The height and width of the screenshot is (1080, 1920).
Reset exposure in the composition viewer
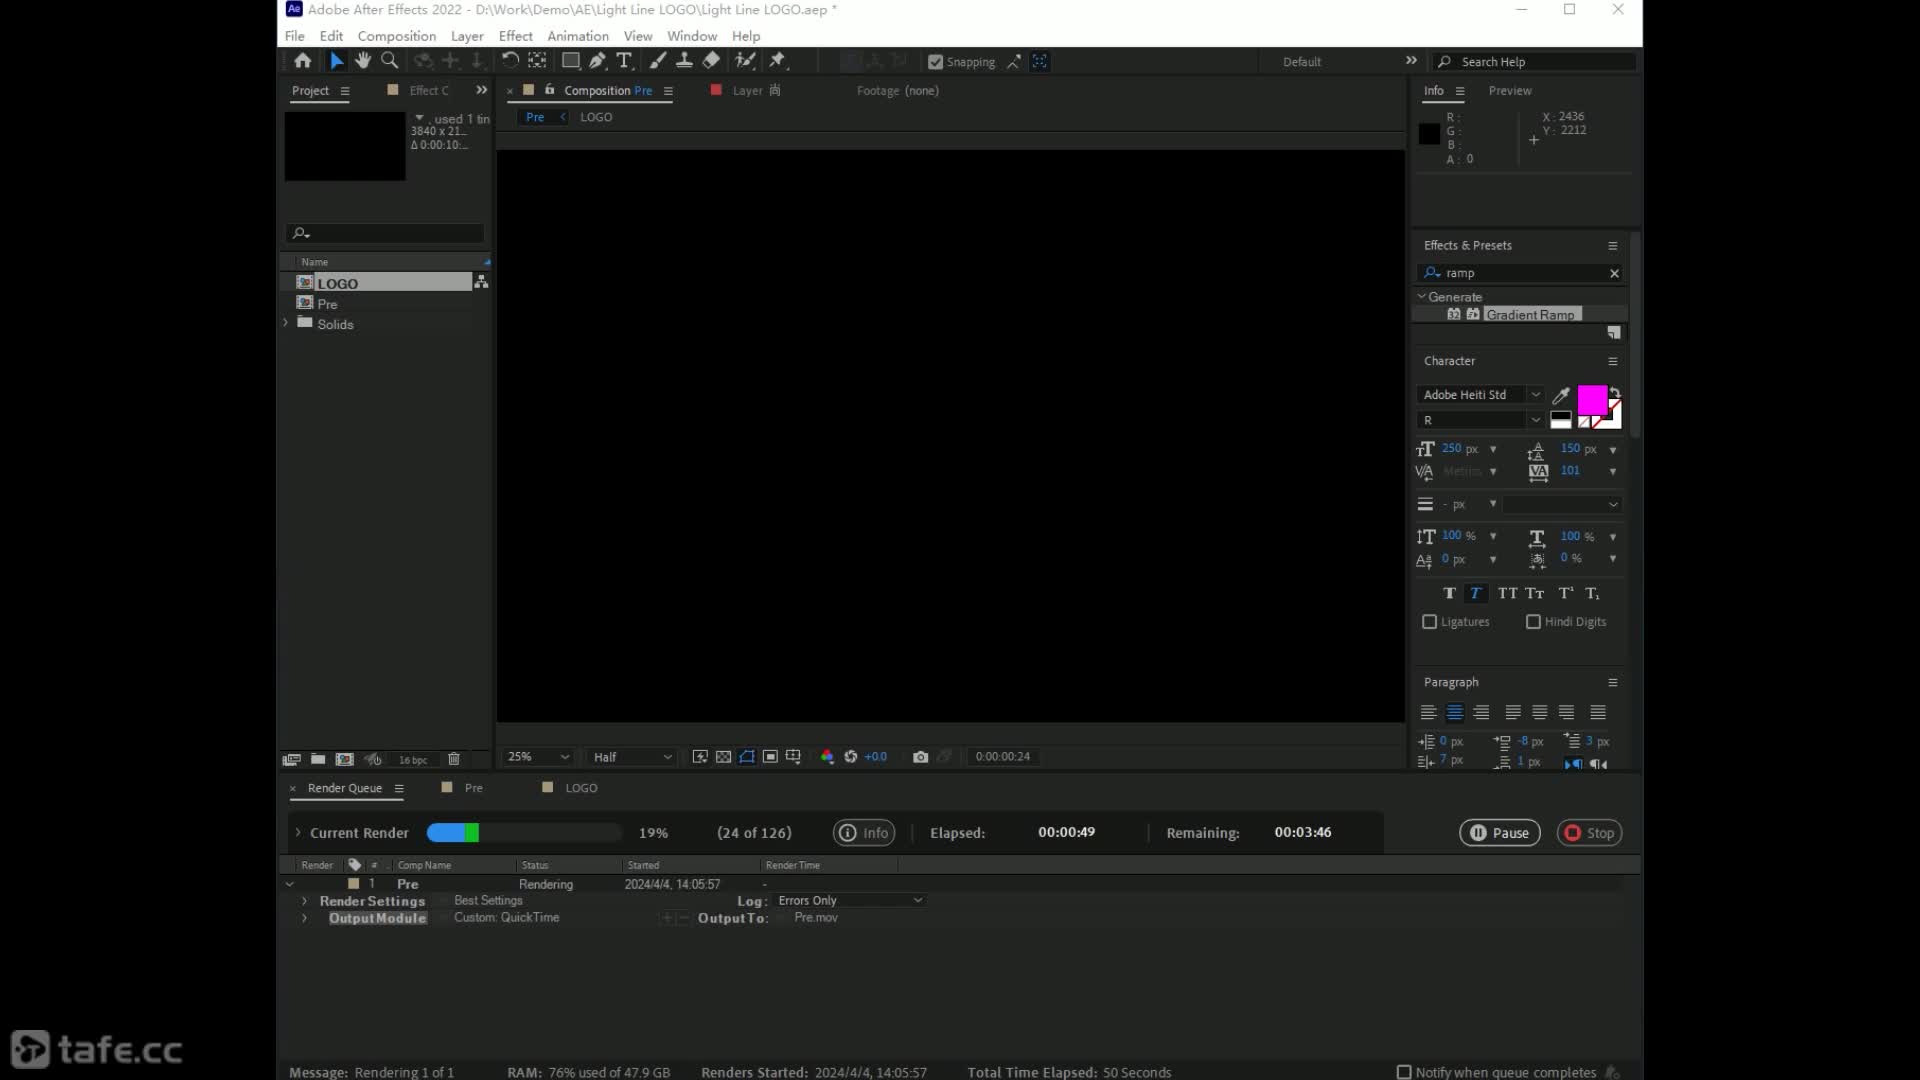(851, 757)
